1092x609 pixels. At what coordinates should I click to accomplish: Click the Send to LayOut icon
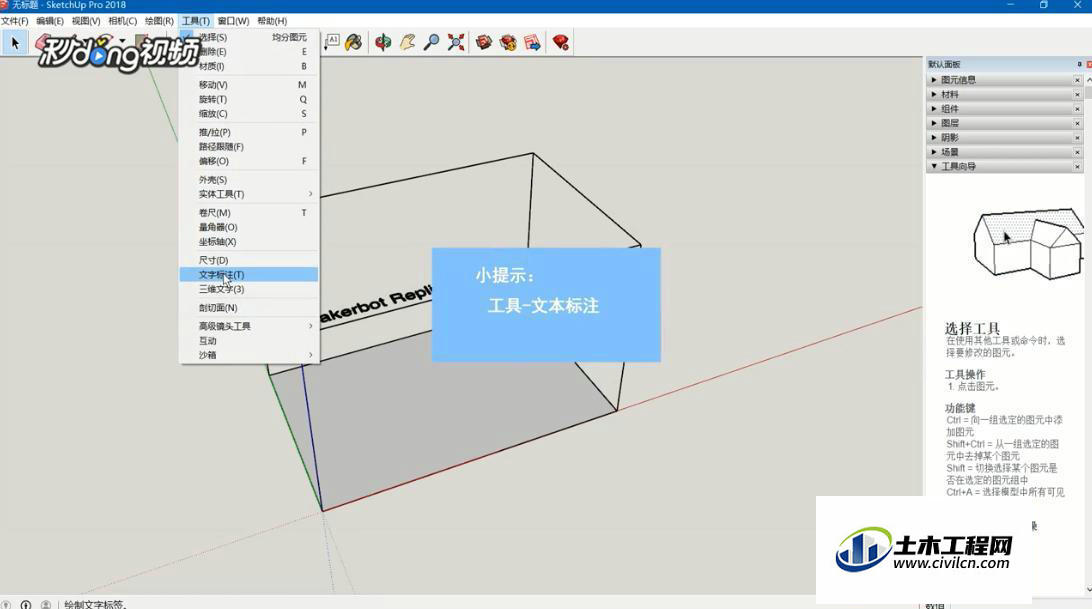pyautogui.click(x=533, y=43)
